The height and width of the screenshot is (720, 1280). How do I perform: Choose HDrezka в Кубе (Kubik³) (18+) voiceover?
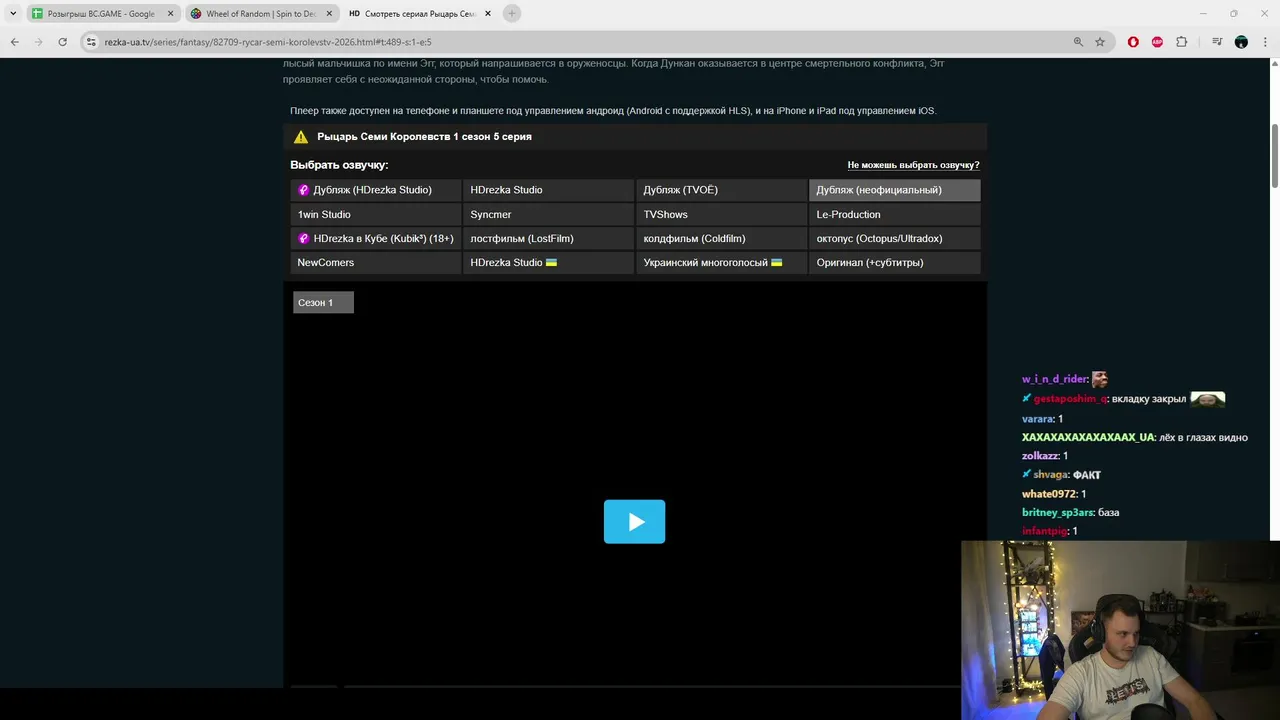[x=376, y=238]
